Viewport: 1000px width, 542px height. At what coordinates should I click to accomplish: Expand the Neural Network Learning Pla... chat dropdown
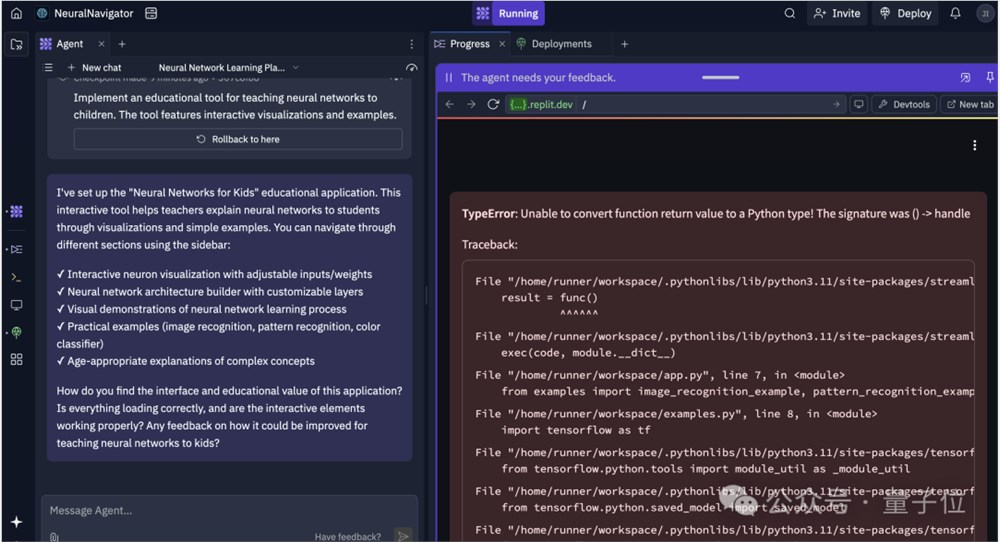pos(228,67)
